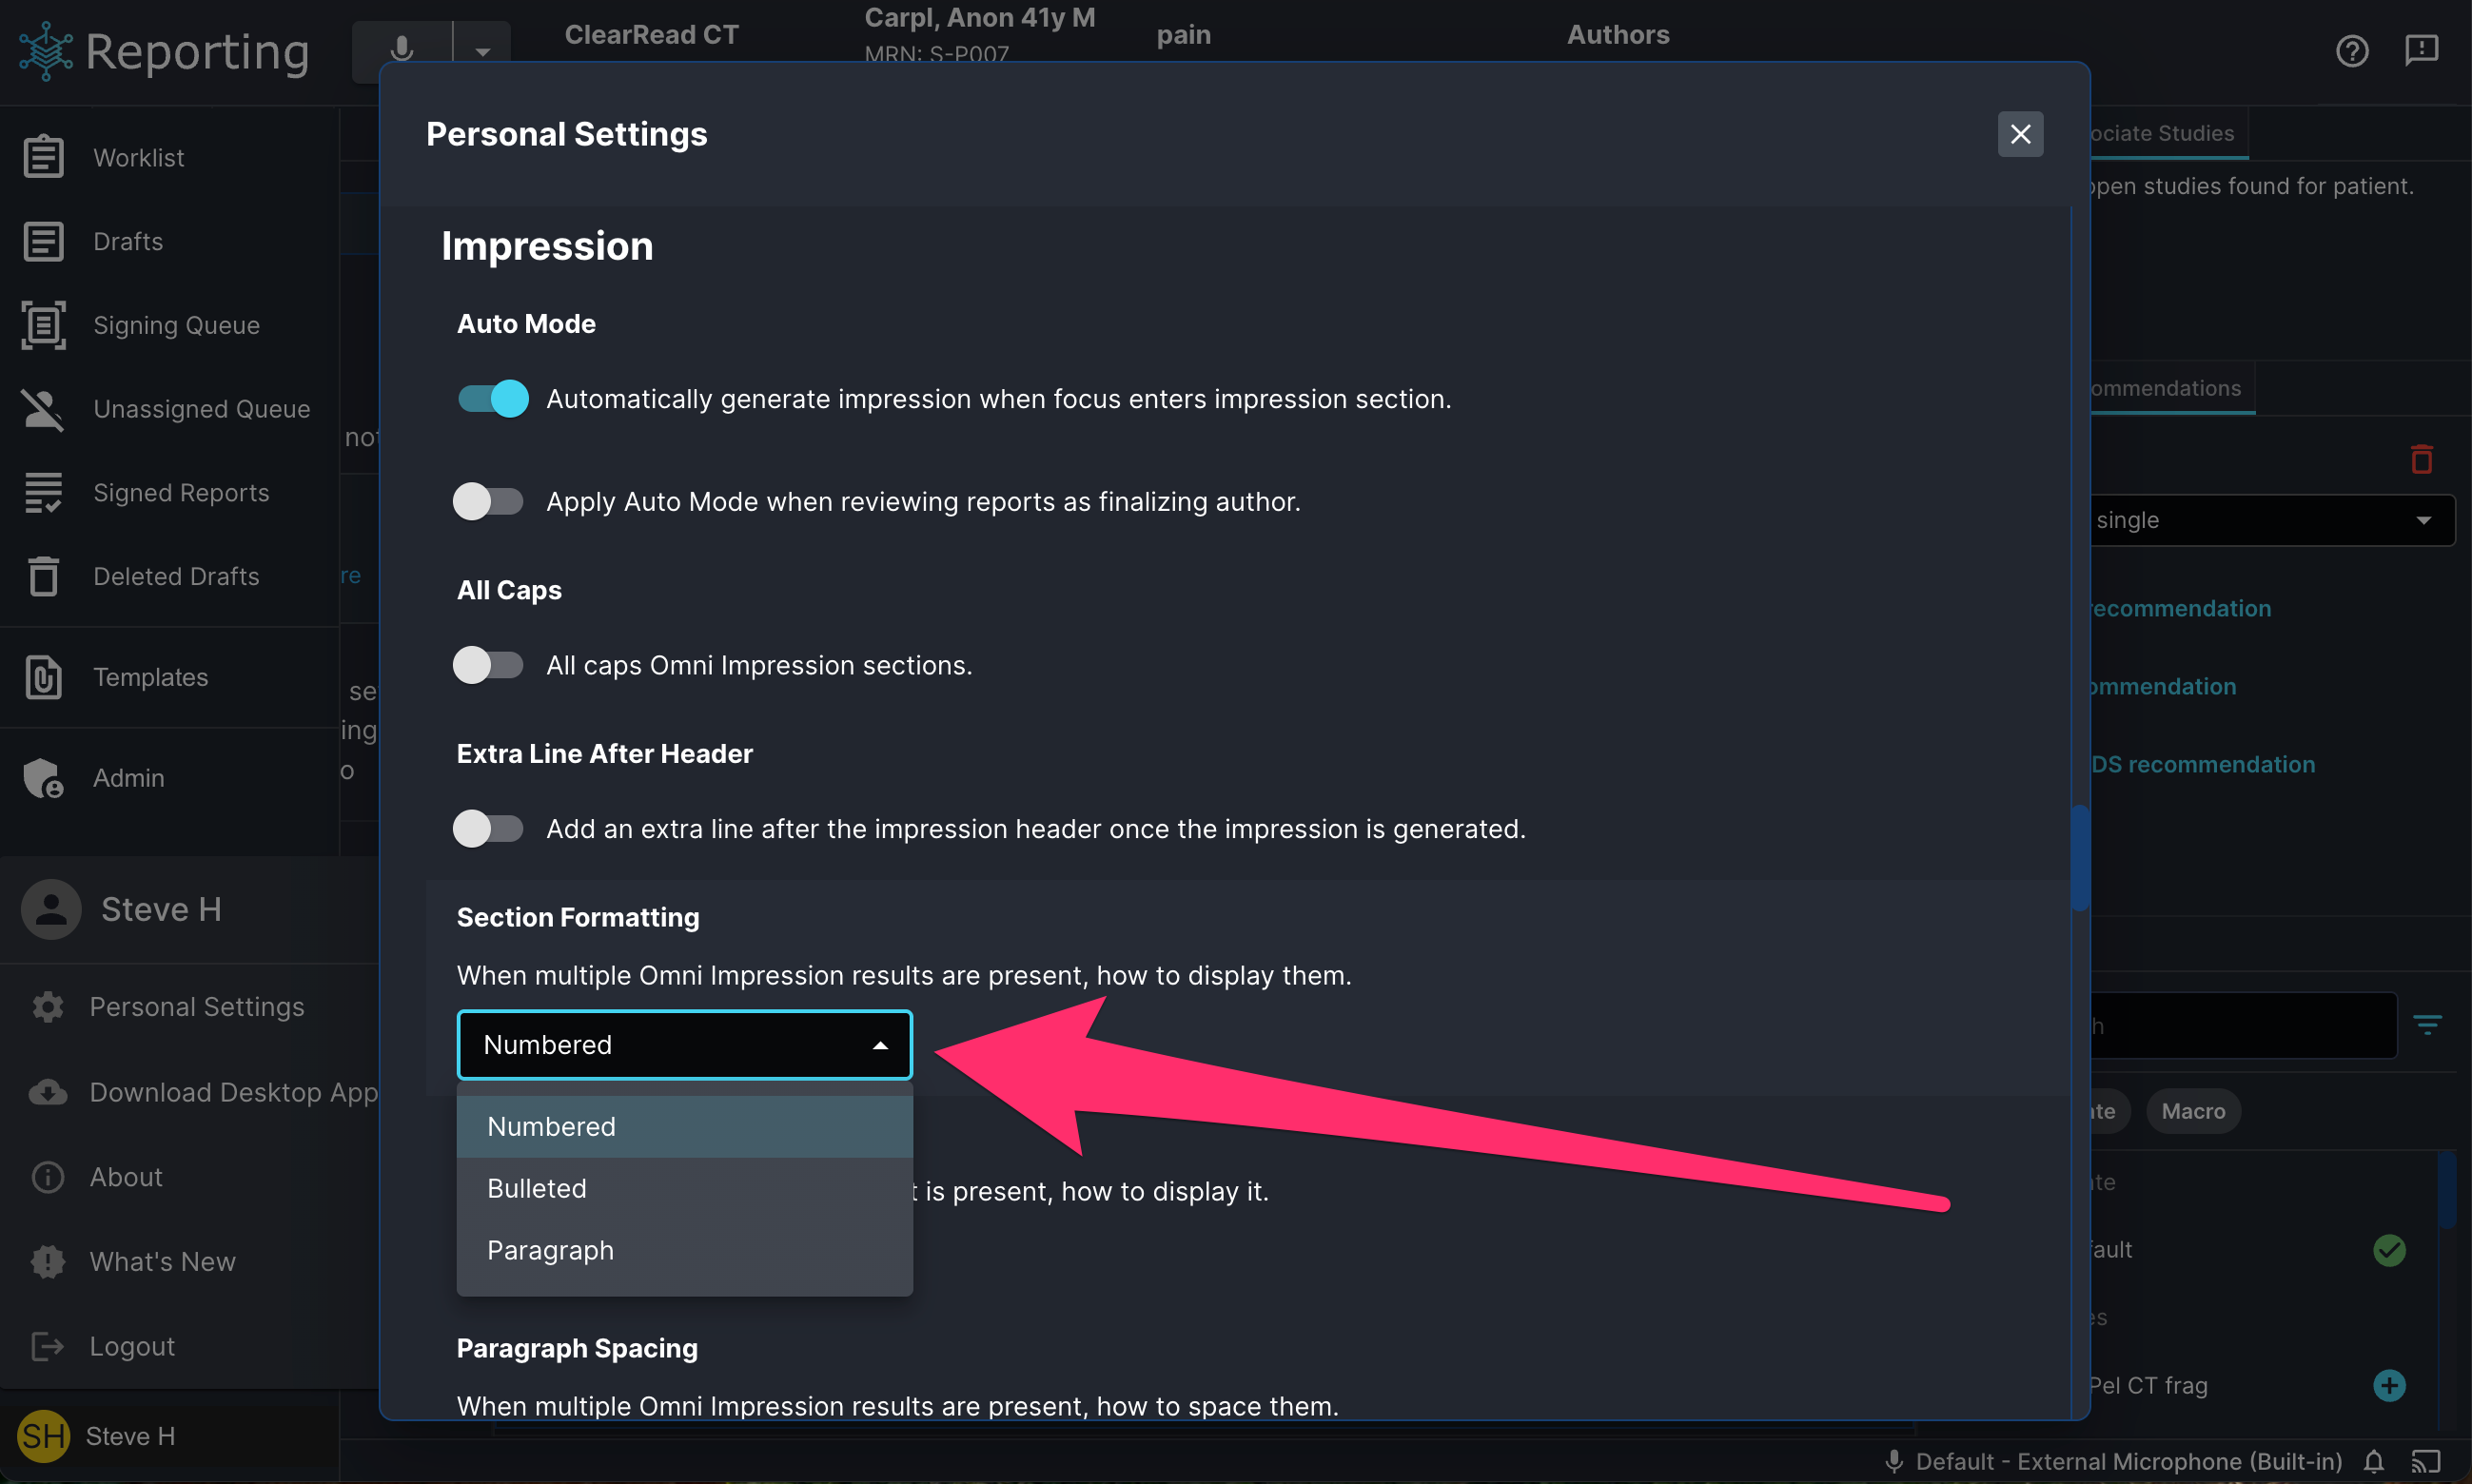Open the Signed Reports icon
This screenshot has height=1484, width=2472.
pos(43,493)
